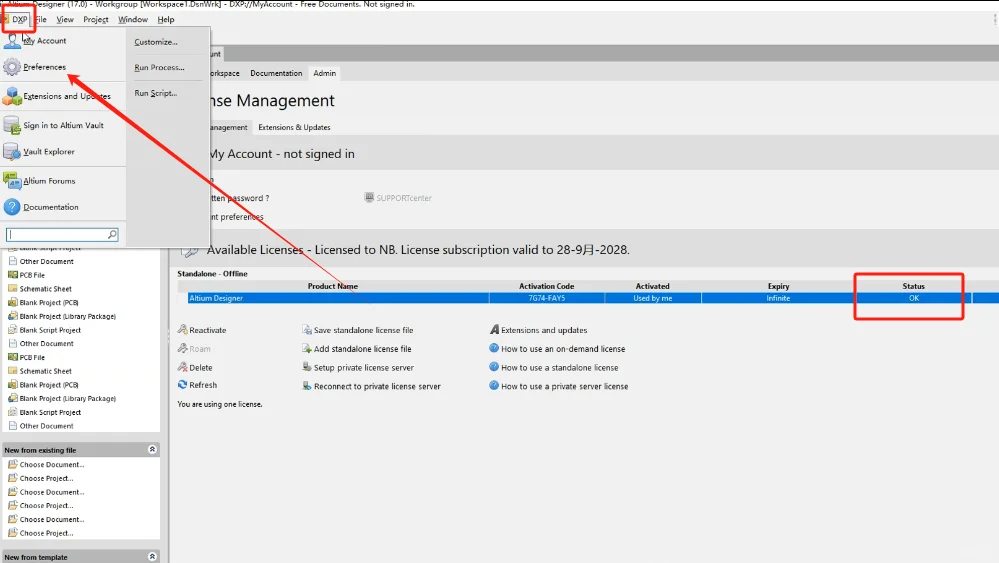Viewport: 999px width, 563px height.
Task: Open the Help menu
Action: (x=166, y=20)
